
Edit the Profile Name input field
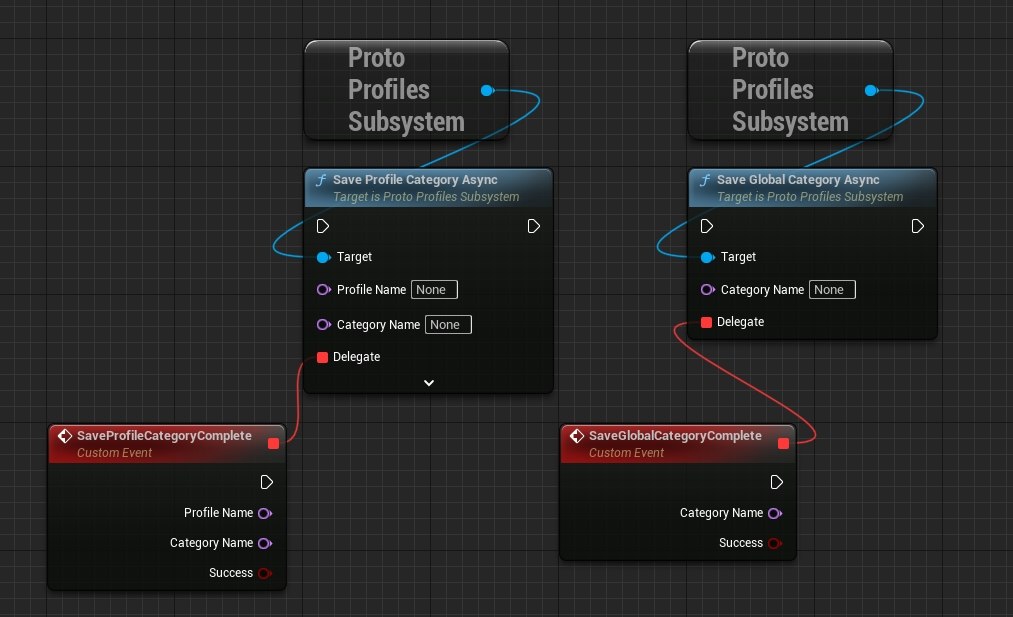tap(434, 290)
